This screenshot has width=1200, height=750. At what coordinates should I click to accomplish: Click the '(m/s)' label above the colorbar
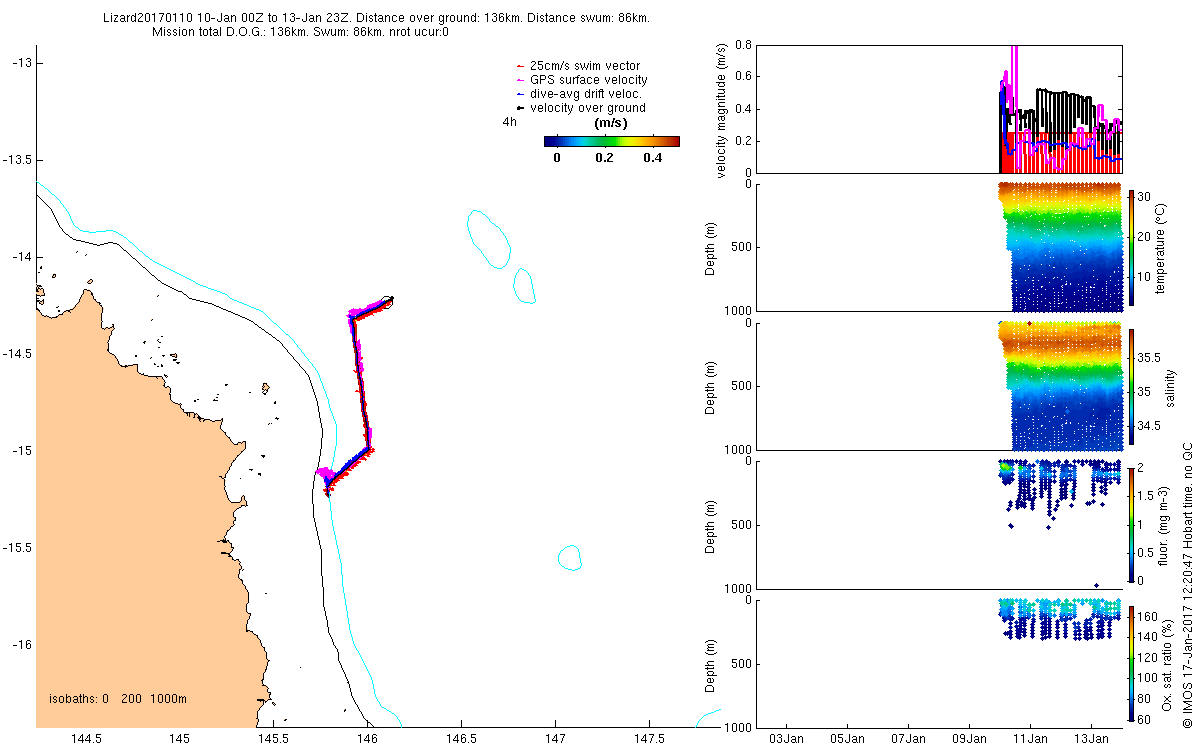point(611,123)
